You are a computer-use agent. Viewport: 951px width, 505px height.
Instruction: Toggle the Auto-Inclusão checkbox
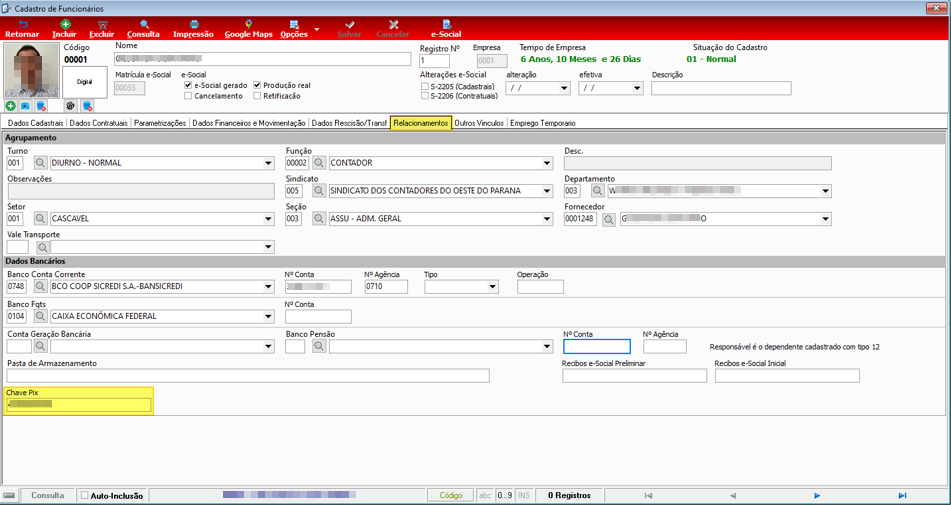click(x=85, y=495)
